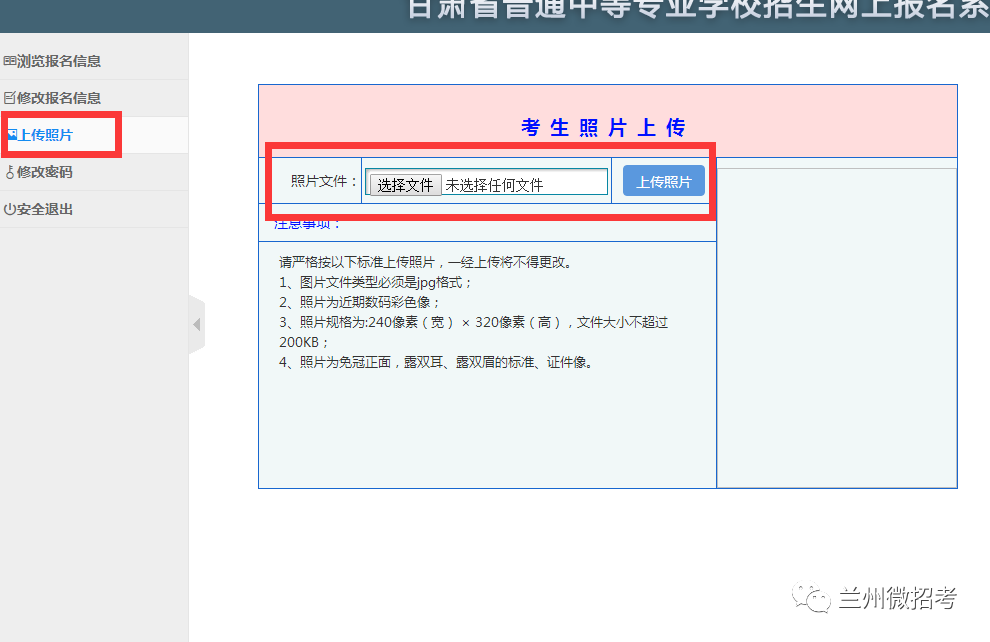Click the power icon beside 安全退出
Viewport: 990px width, 642px height.
(x=10, y=209)
